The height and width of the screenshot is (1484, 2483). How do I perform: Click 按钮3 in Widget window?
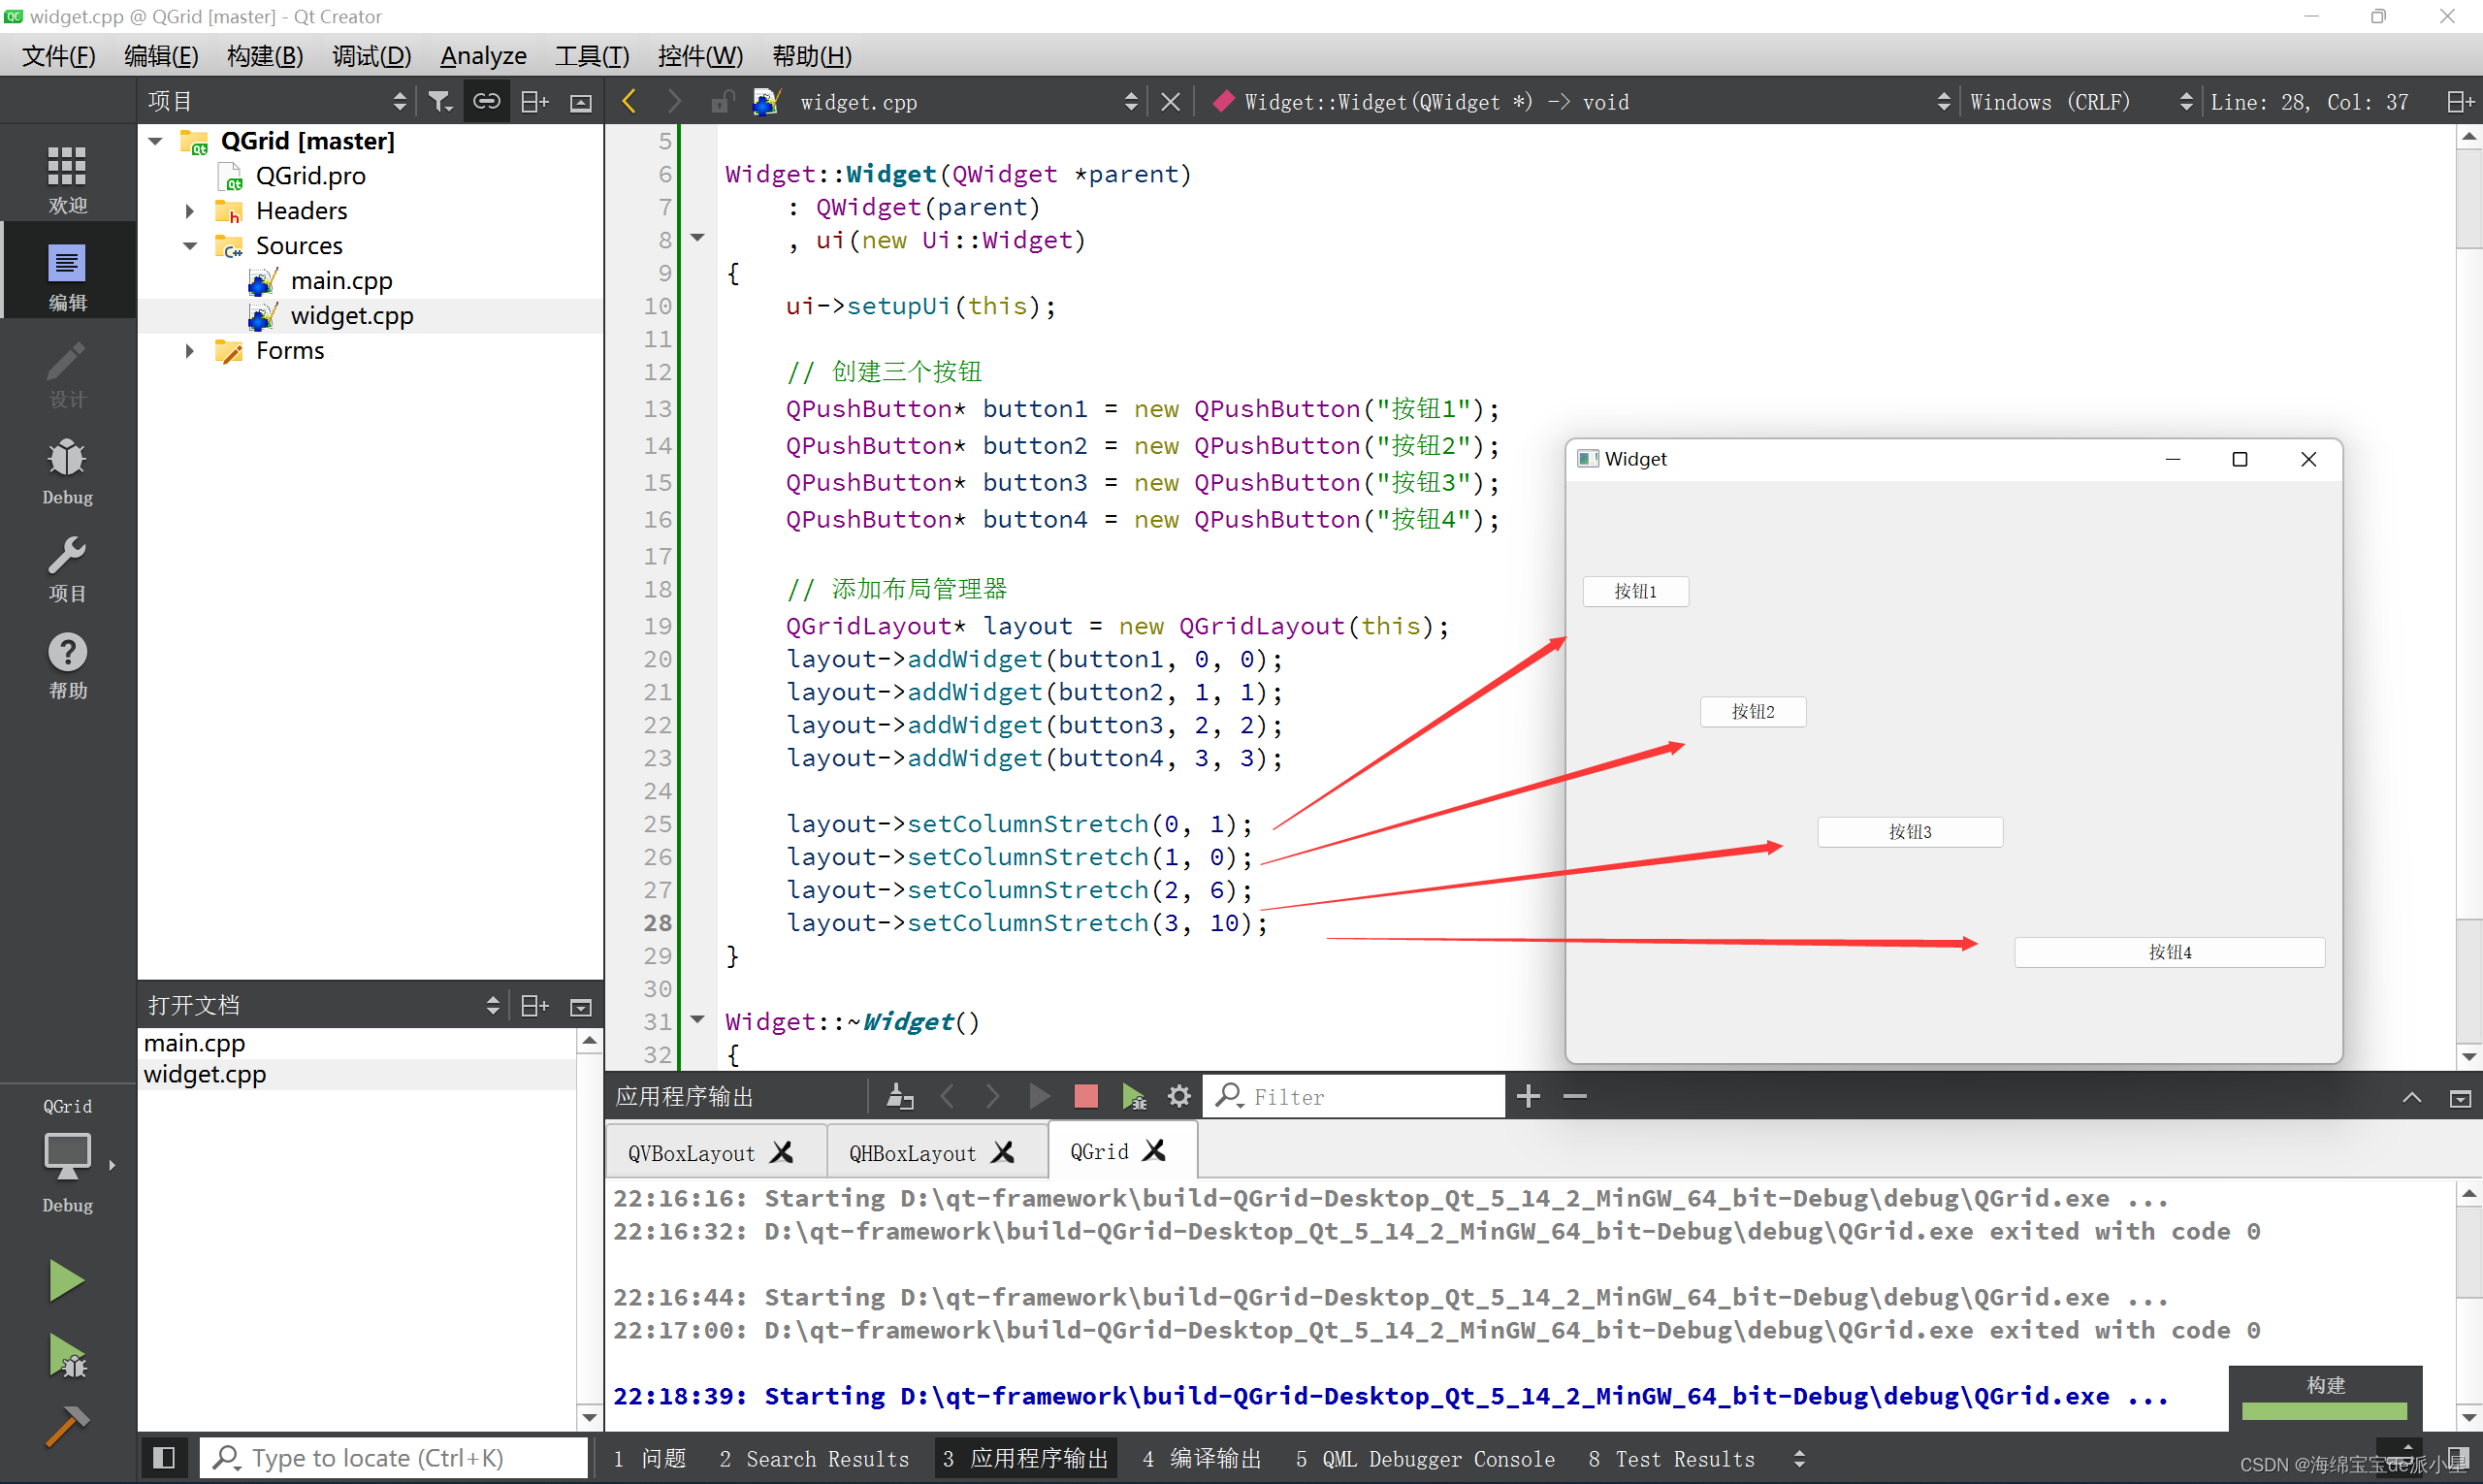(1909, 831)
